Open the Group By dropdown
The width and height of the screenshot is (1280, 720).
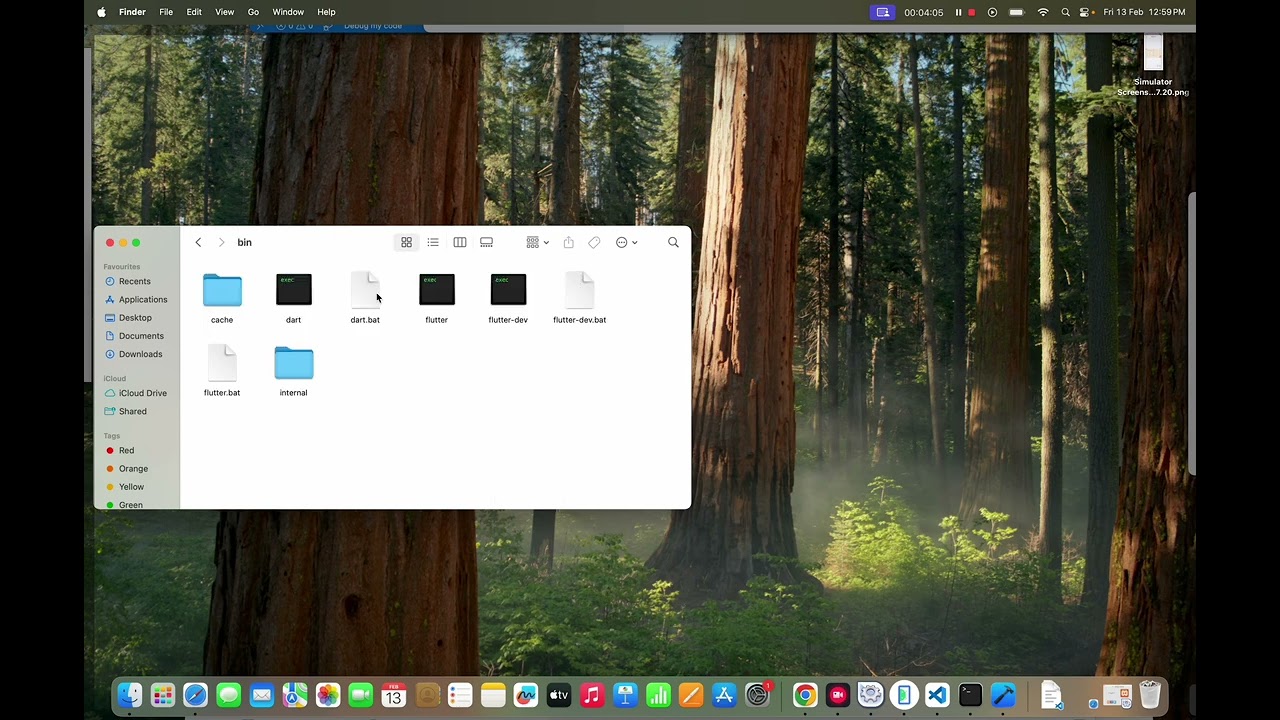point(538,242)
